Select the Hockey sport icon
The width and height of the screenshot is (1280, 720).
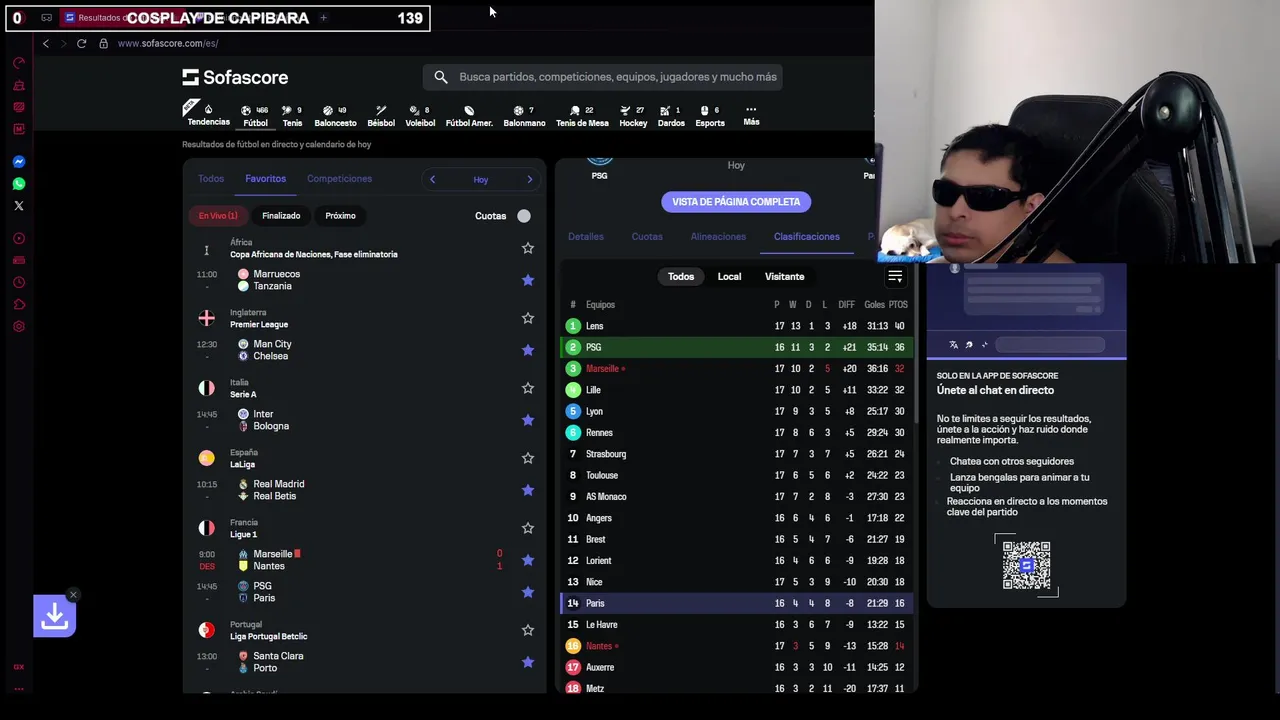click(x=633, y=116)
